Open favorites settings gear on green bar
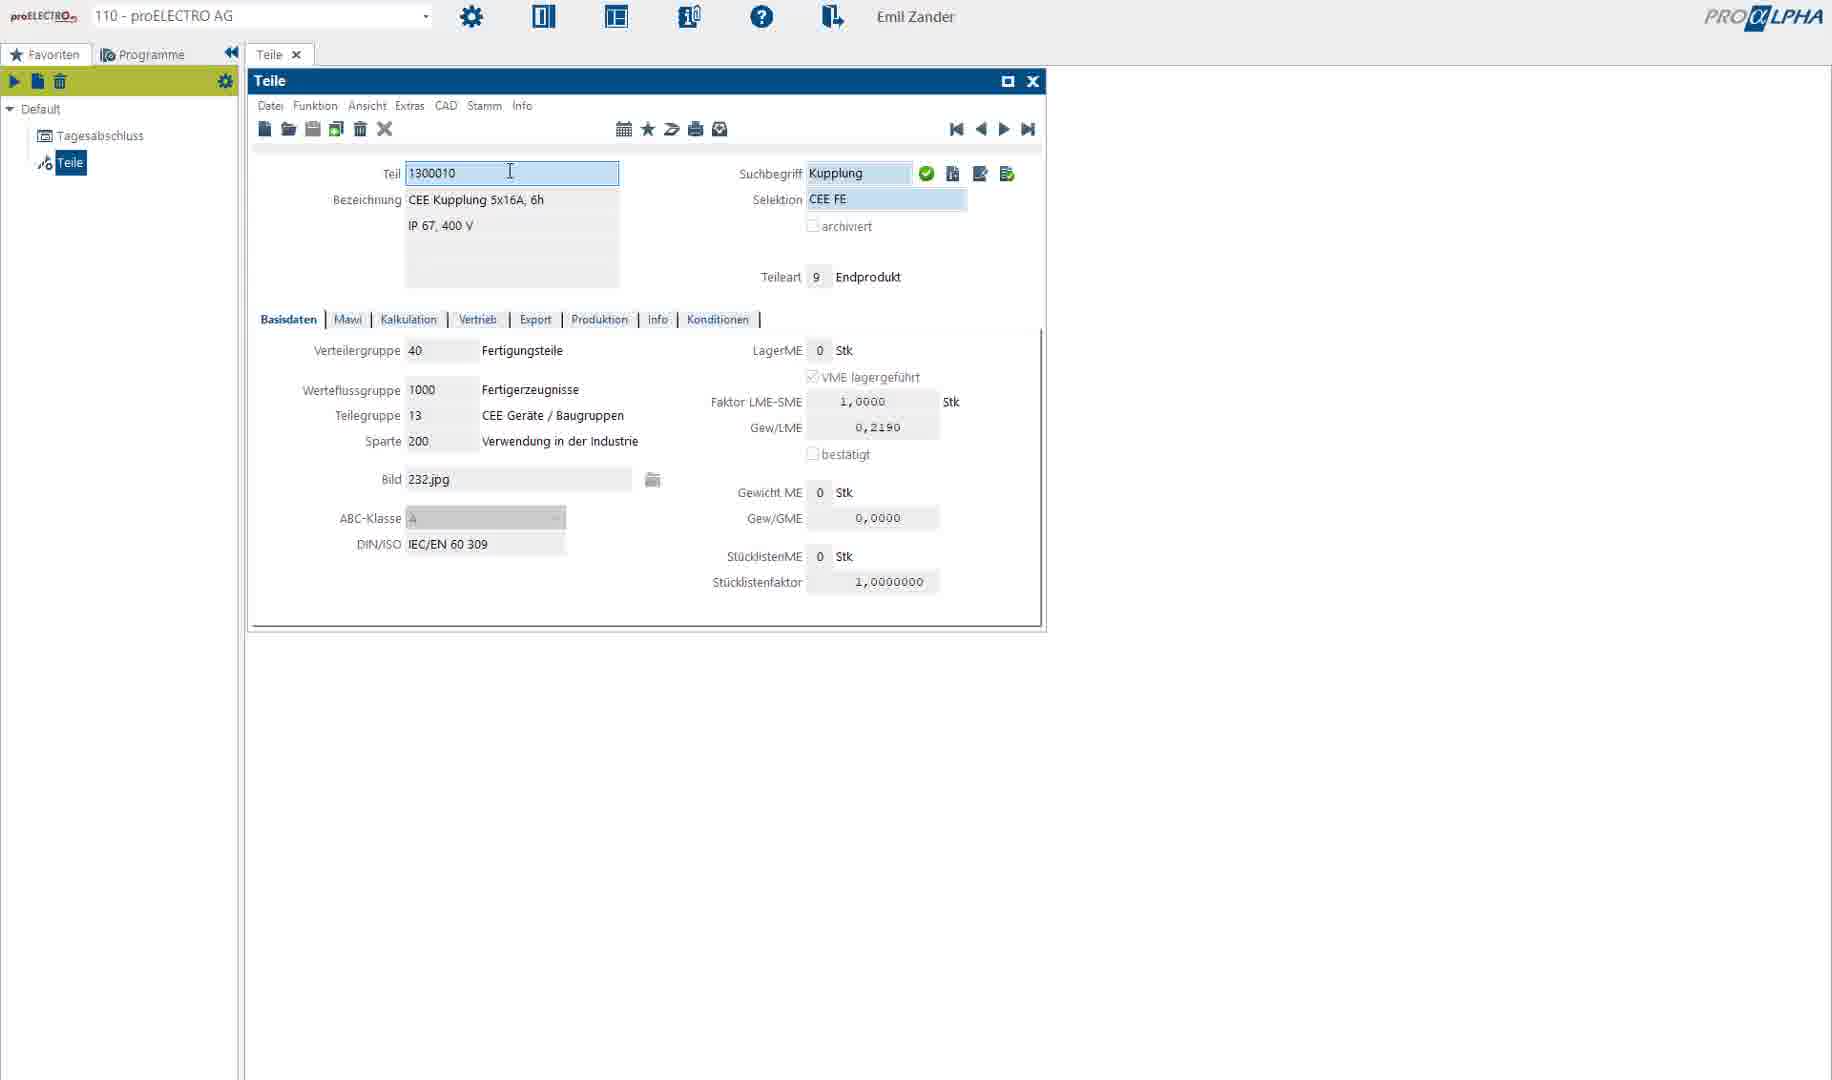 click(x=225, y=81)
